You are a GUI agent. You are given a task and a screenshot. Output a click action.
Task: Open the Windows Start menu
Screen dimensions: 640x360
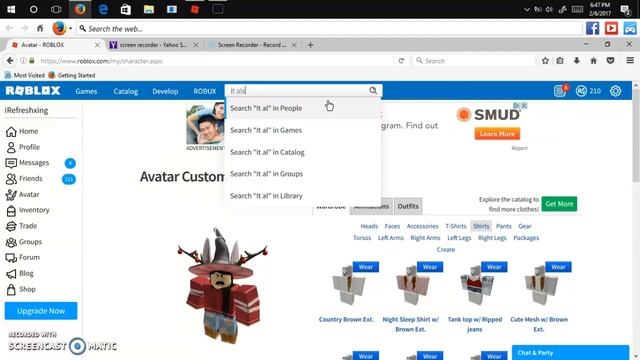pyautogui.click(x=11, y=9)
